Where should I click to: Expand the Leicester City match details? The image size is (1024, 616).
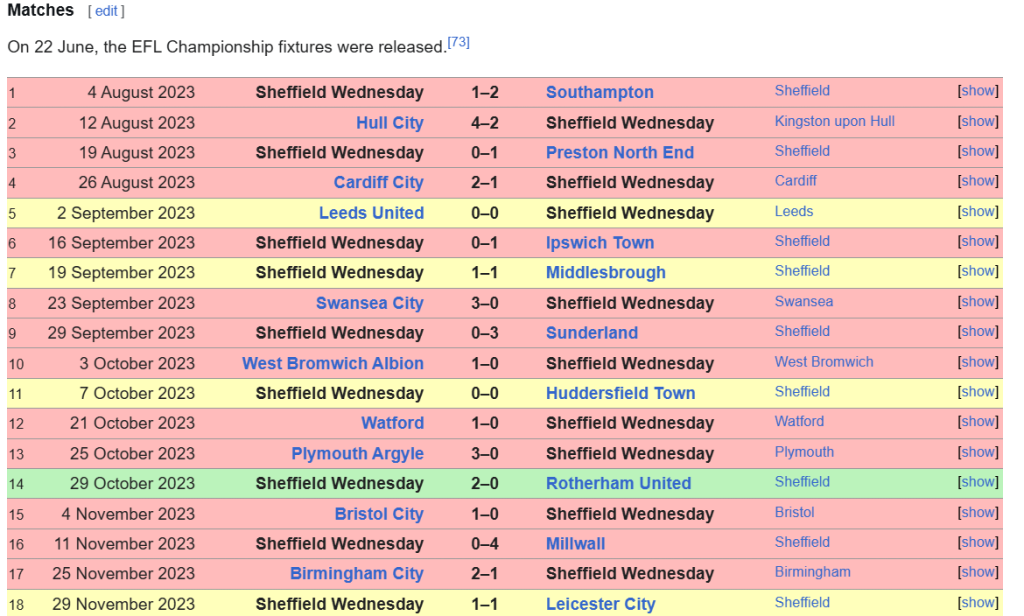978,603
